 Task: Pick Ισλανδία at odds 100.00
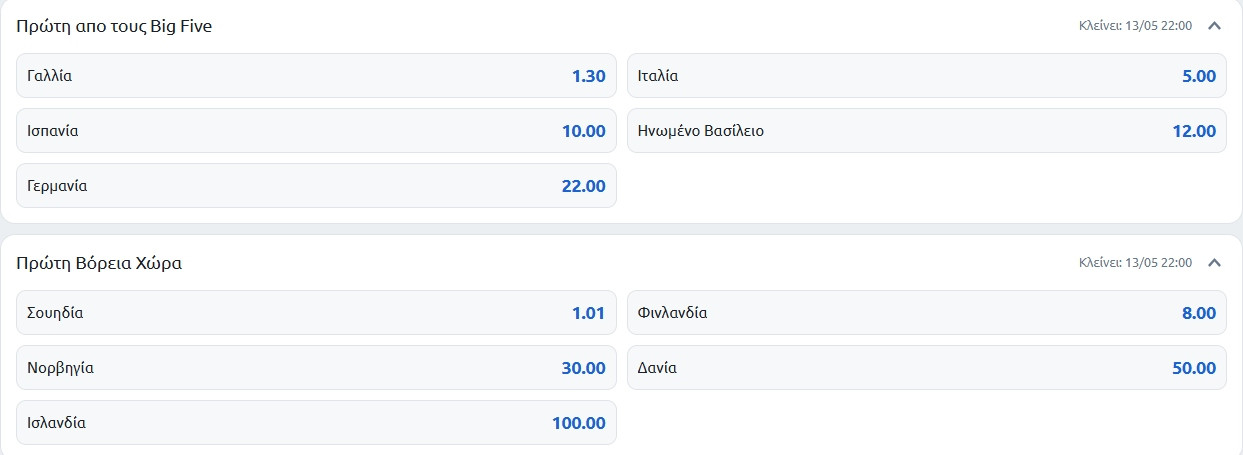[x=316, y=423]
